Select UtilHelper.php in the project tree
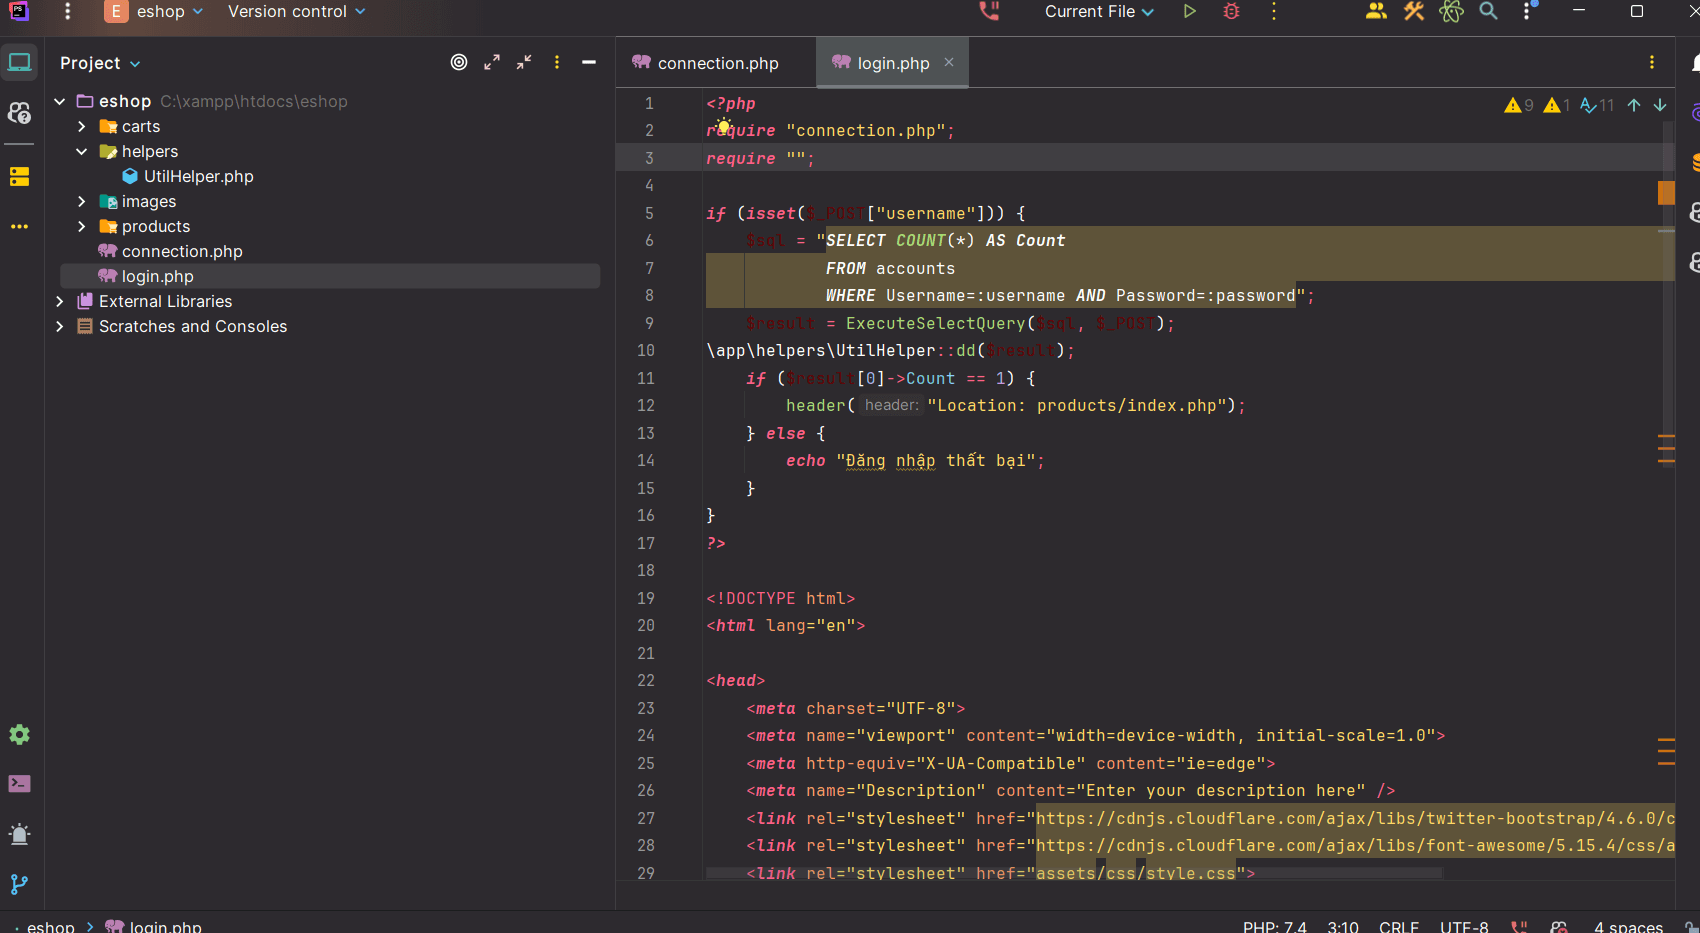The height and width of the screenshot is (933, 1700). [x=198, y=176]
